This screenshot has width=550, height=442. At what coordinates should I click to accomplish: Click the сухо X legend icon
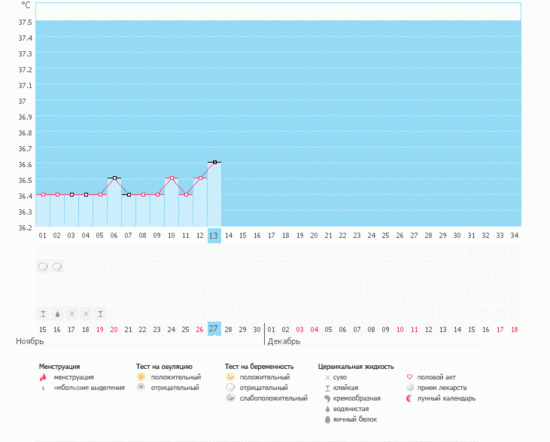[x=327, y=378]
